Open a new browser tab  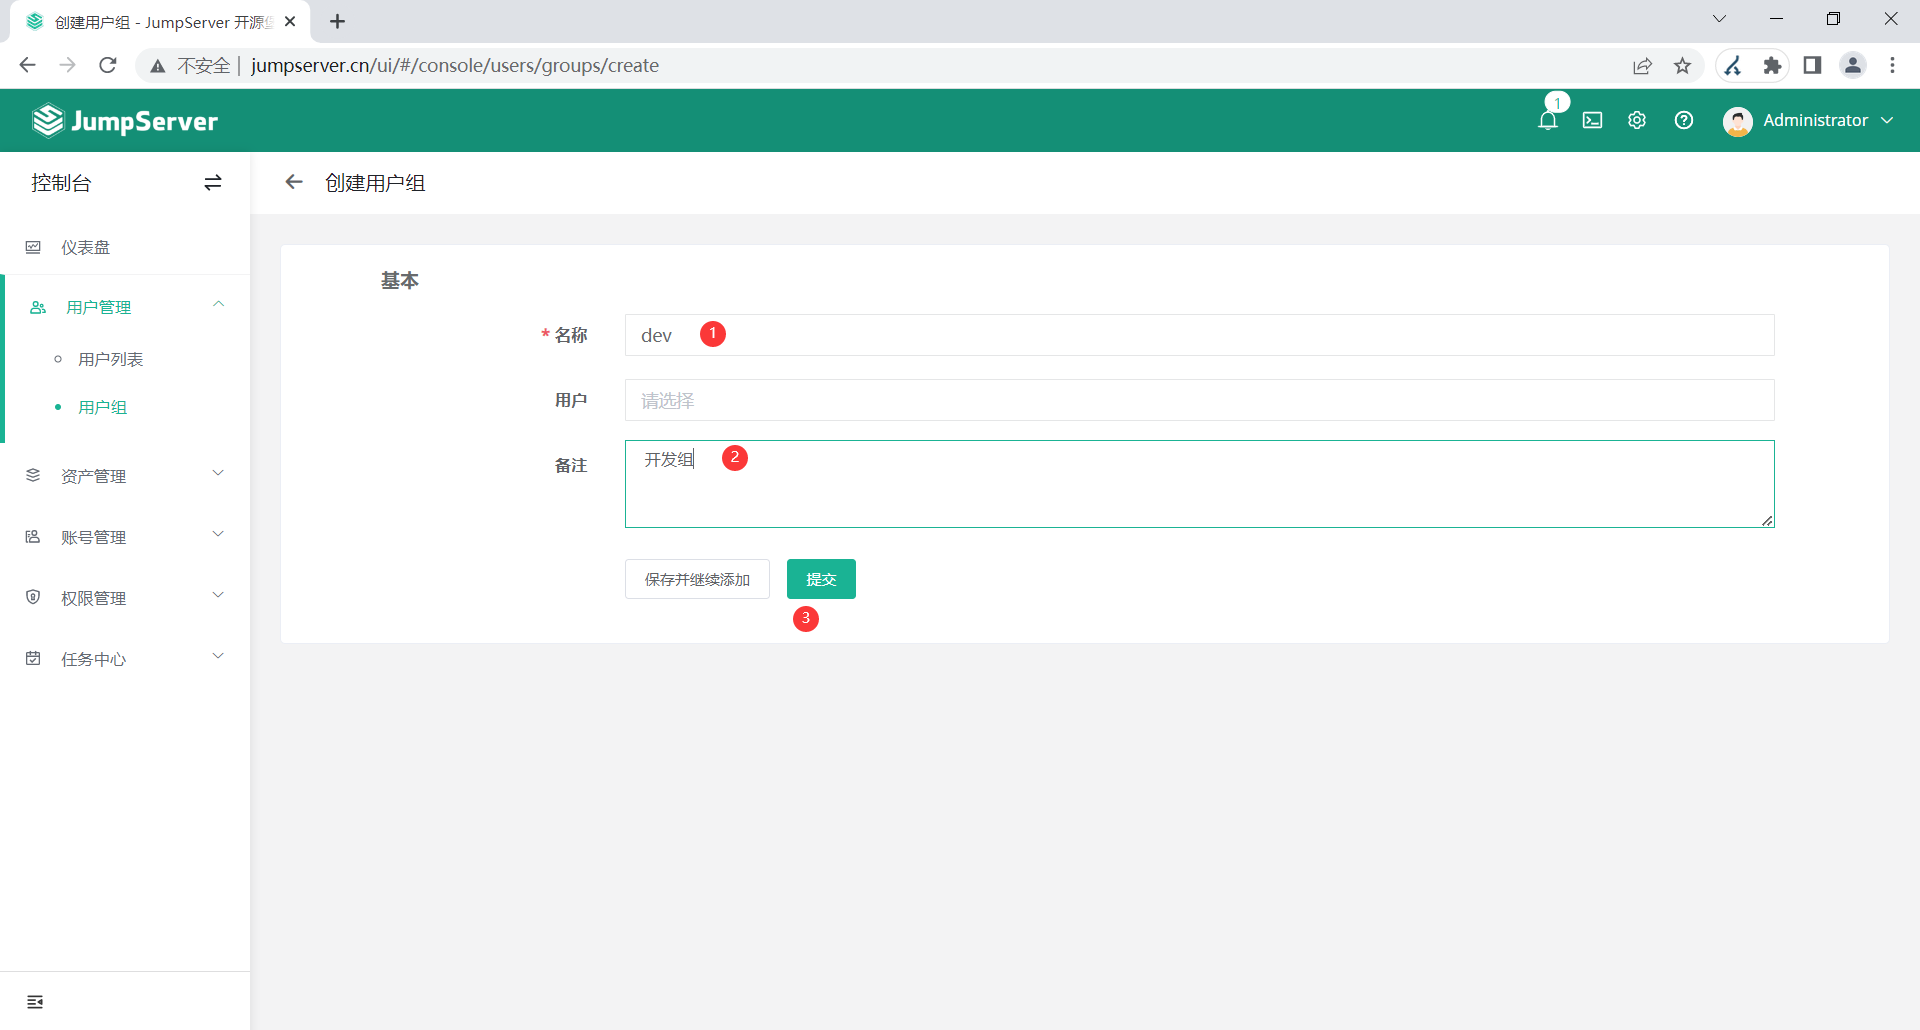click(338, 21)
